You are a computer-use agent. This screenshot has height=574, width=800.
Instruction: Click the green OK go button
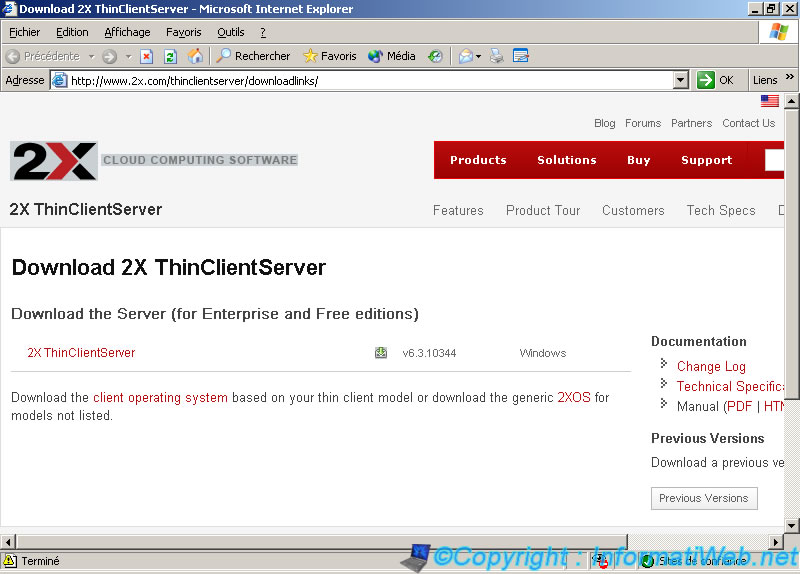pos(715,81)
